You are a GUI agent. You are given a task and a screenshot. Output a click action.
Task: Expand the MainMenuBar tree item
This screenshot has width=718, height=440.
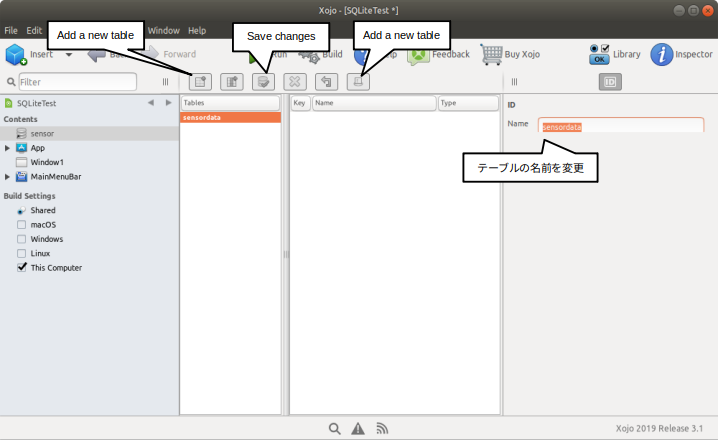(7, 176)
